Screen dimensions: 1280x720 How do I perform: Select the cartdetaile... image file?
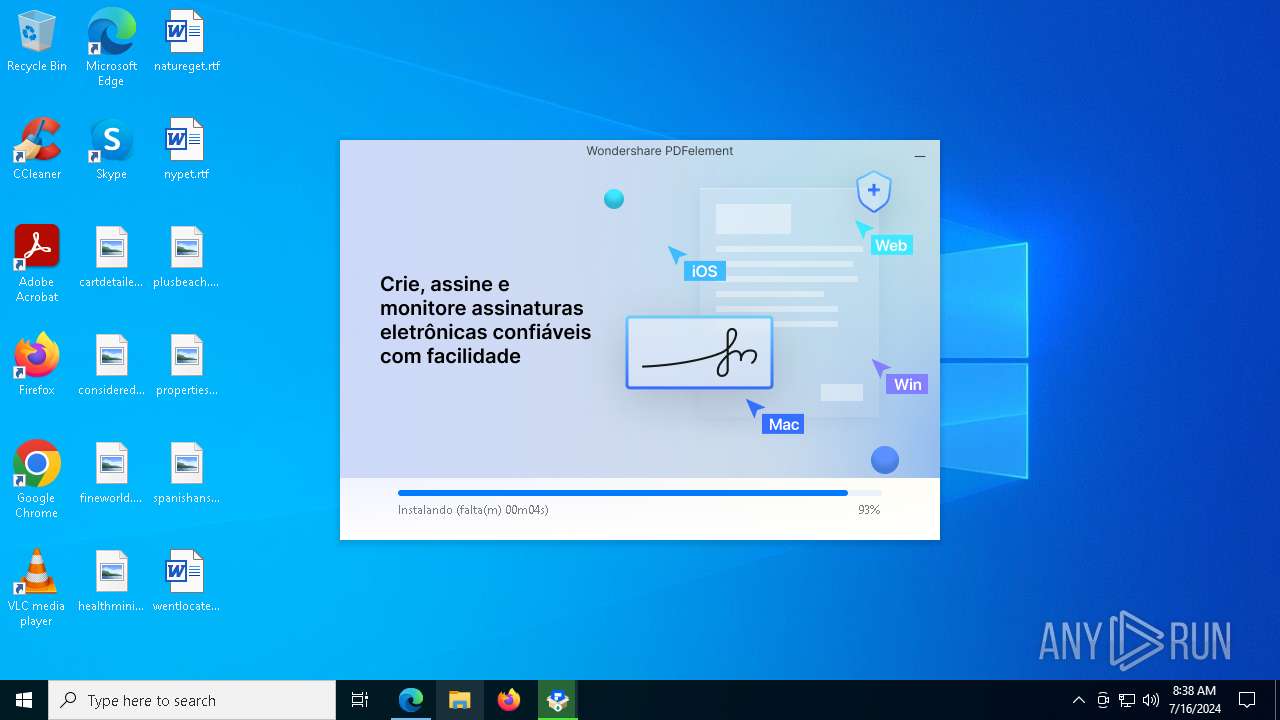[x=111, y=257]
